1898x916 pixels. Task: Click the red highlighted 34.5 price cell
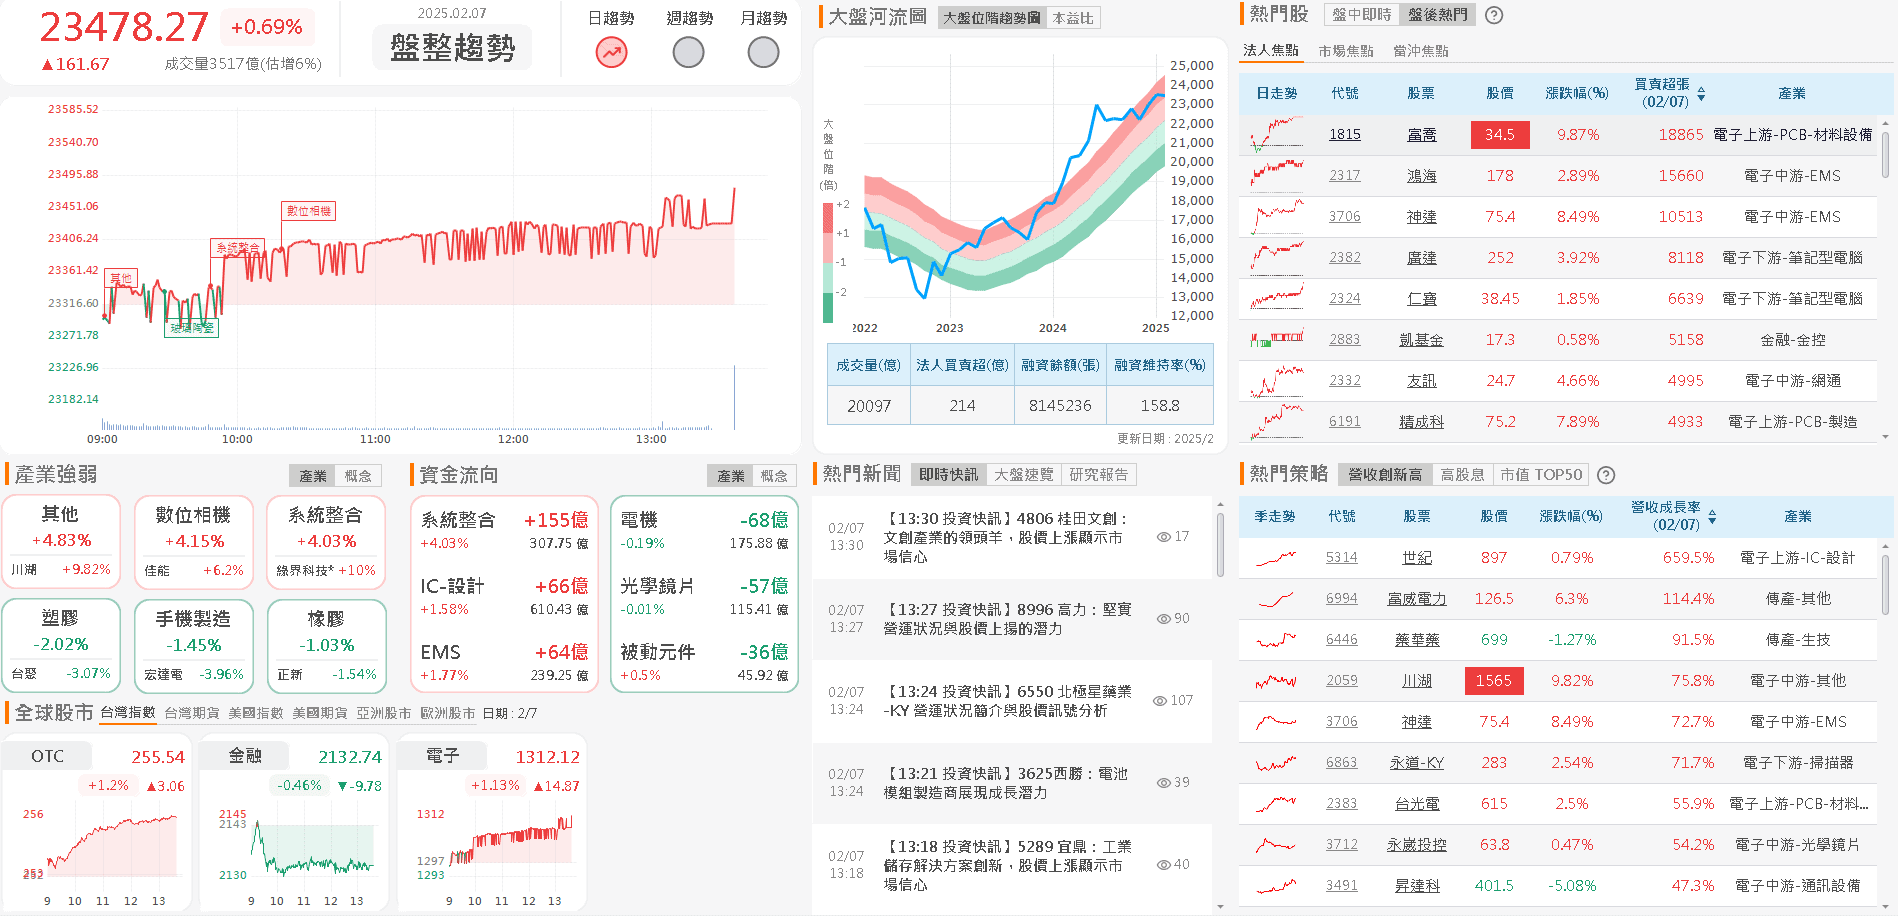(x=1499, y=135)
